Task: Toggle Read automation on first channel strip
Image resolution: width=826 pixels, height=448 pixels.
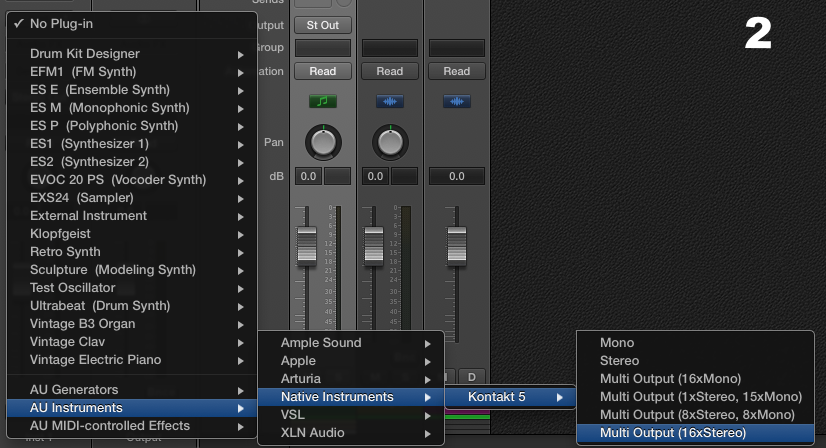Action: tap(322, 71)
